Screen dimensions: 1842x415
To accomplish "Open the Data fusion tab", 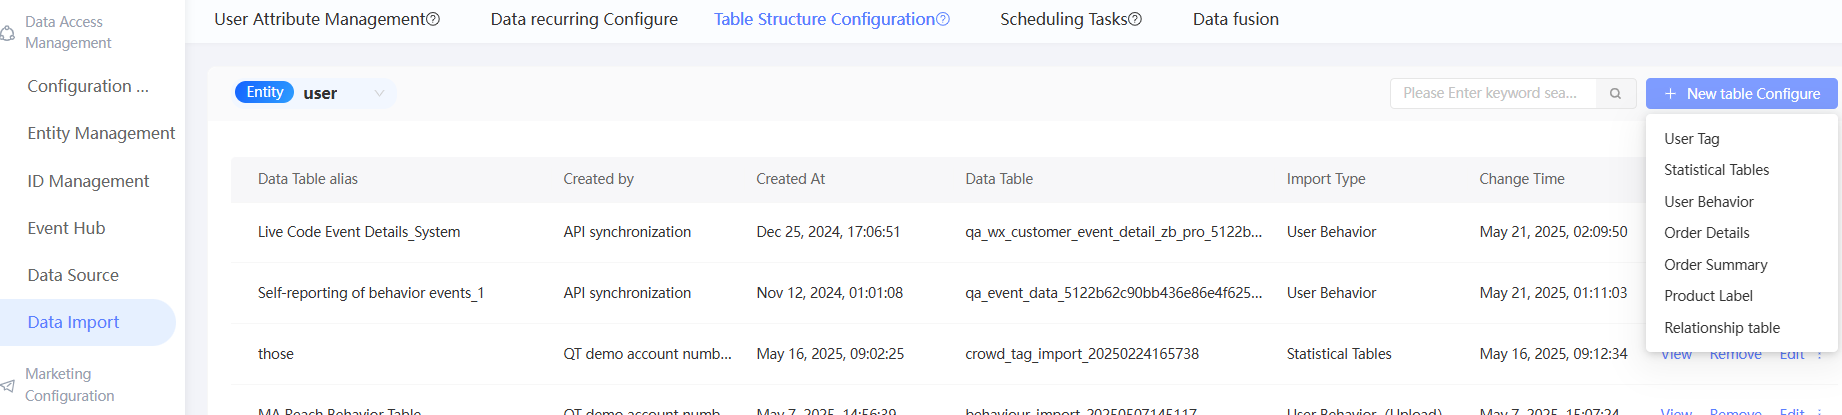I will tap(1235, 19).
